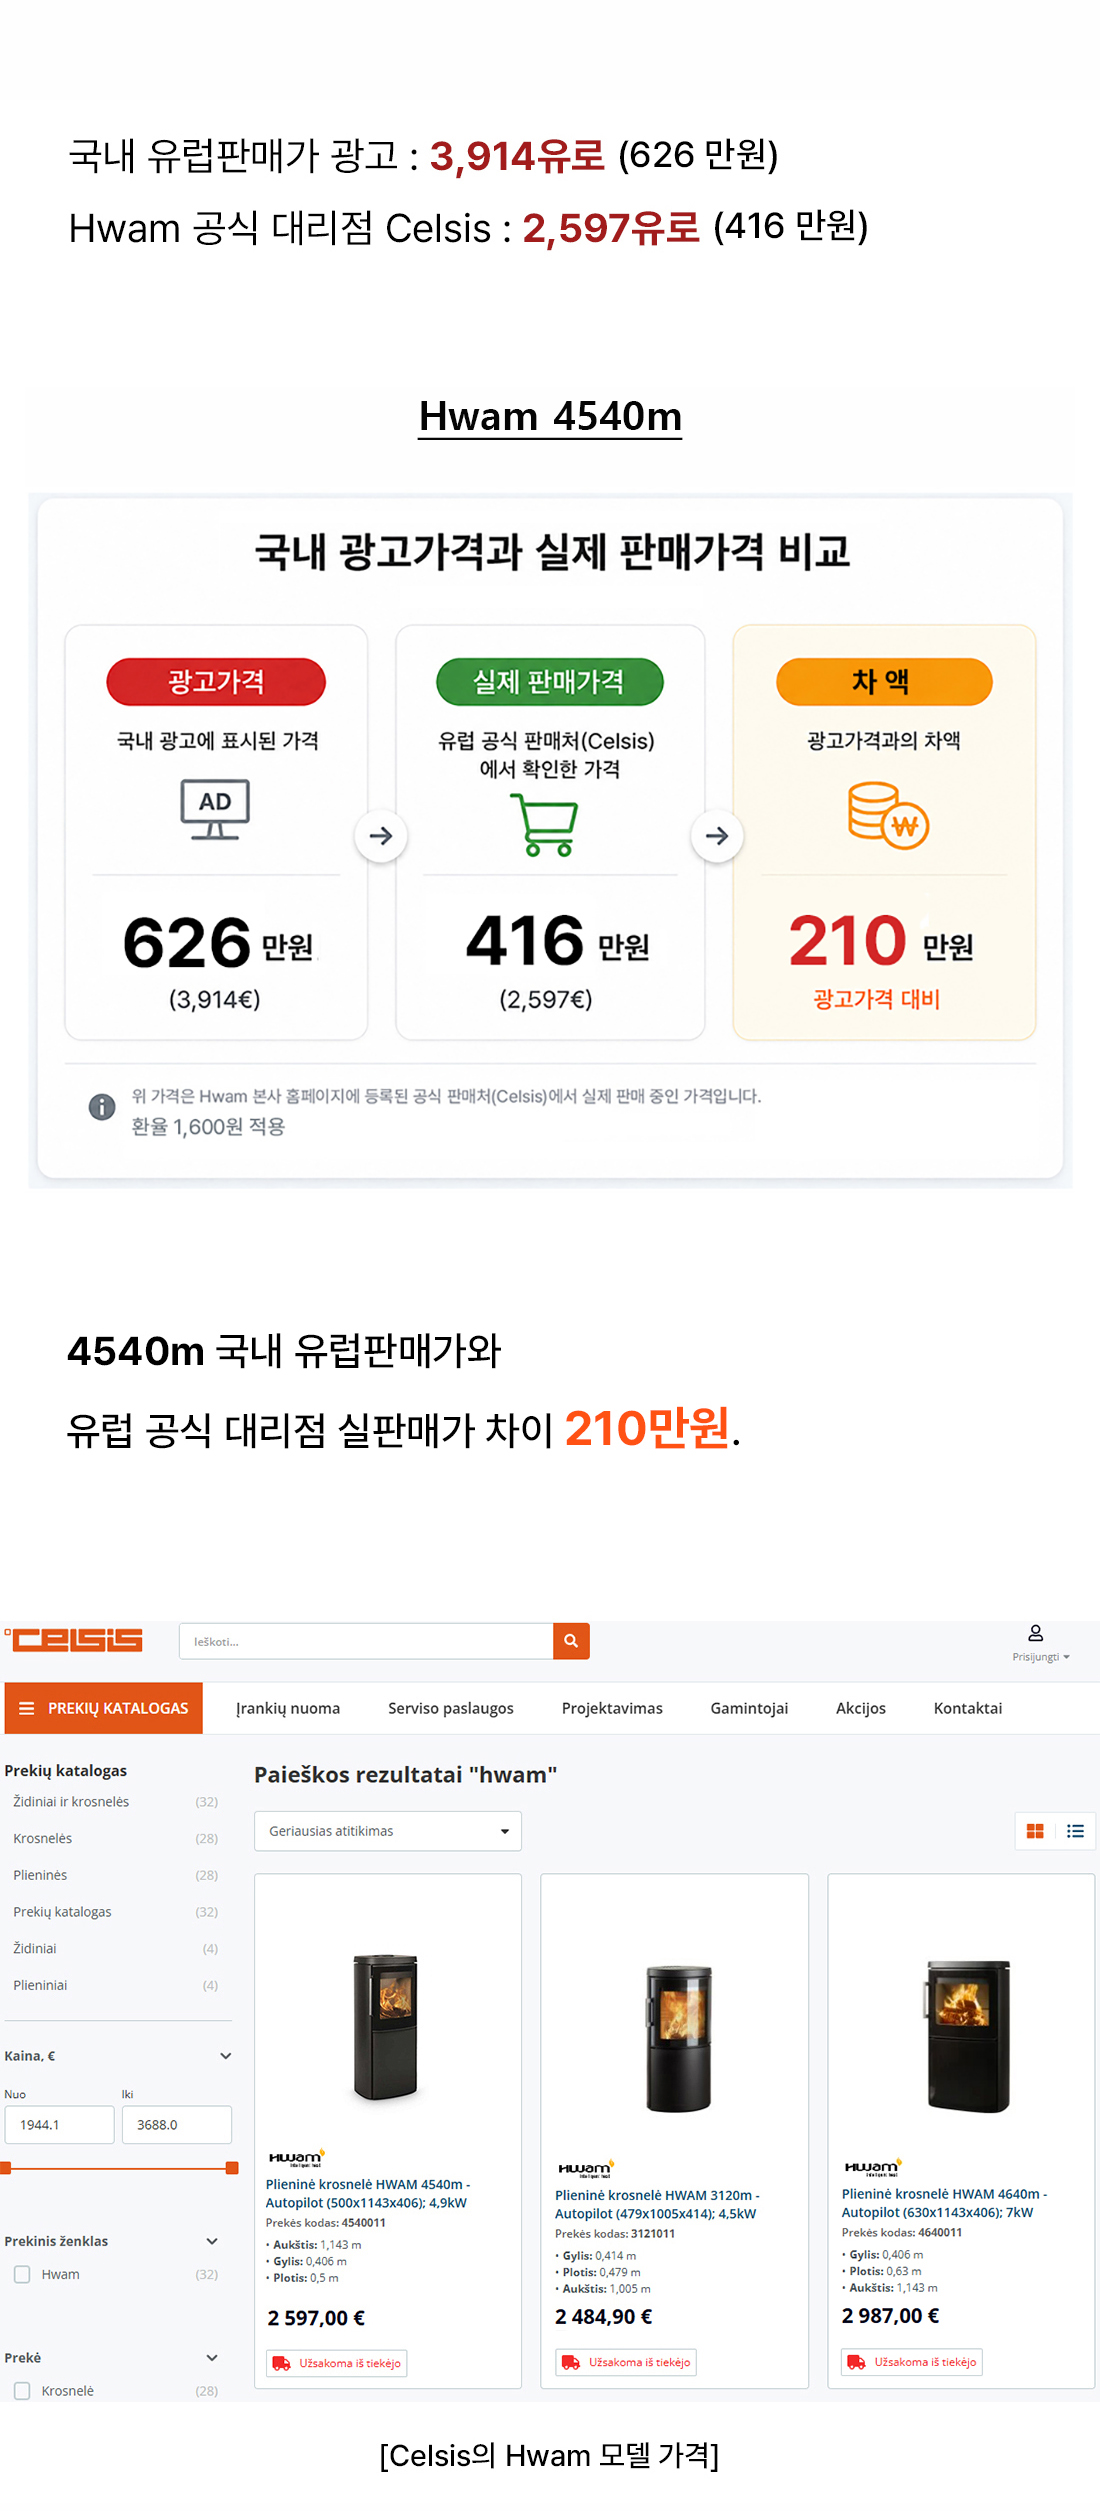
Task: Click the orange search magnifier button
Action: tap(571, 1641)
